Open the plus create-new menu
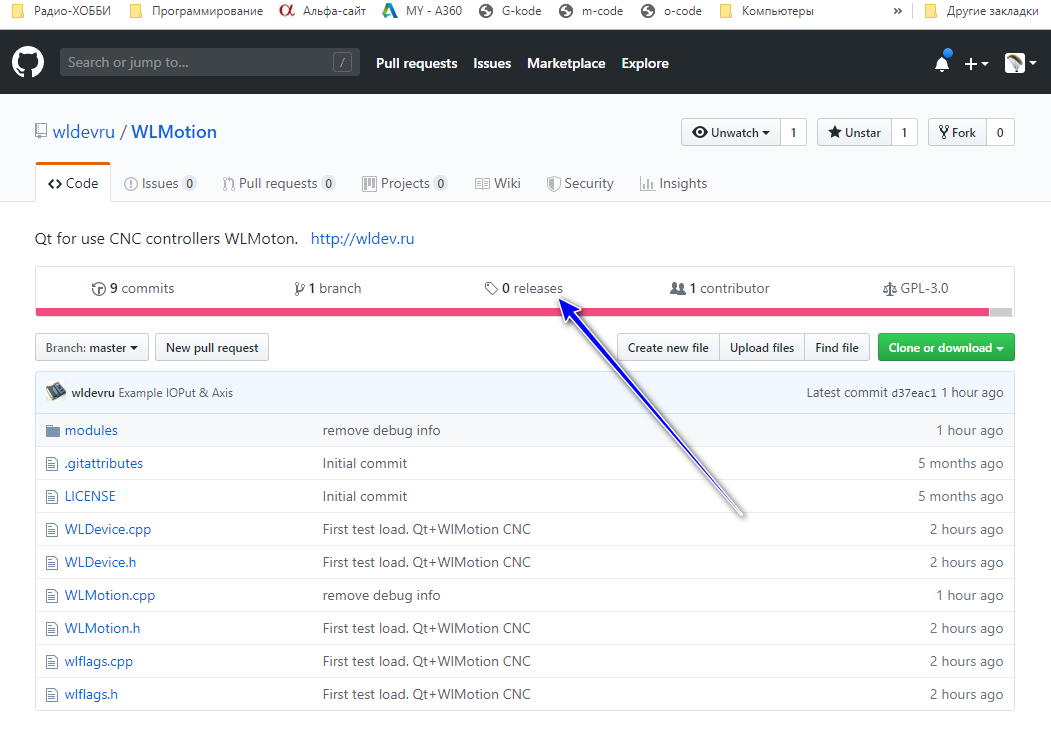Viewport: 1051px width, 733px height. point(976,64)
